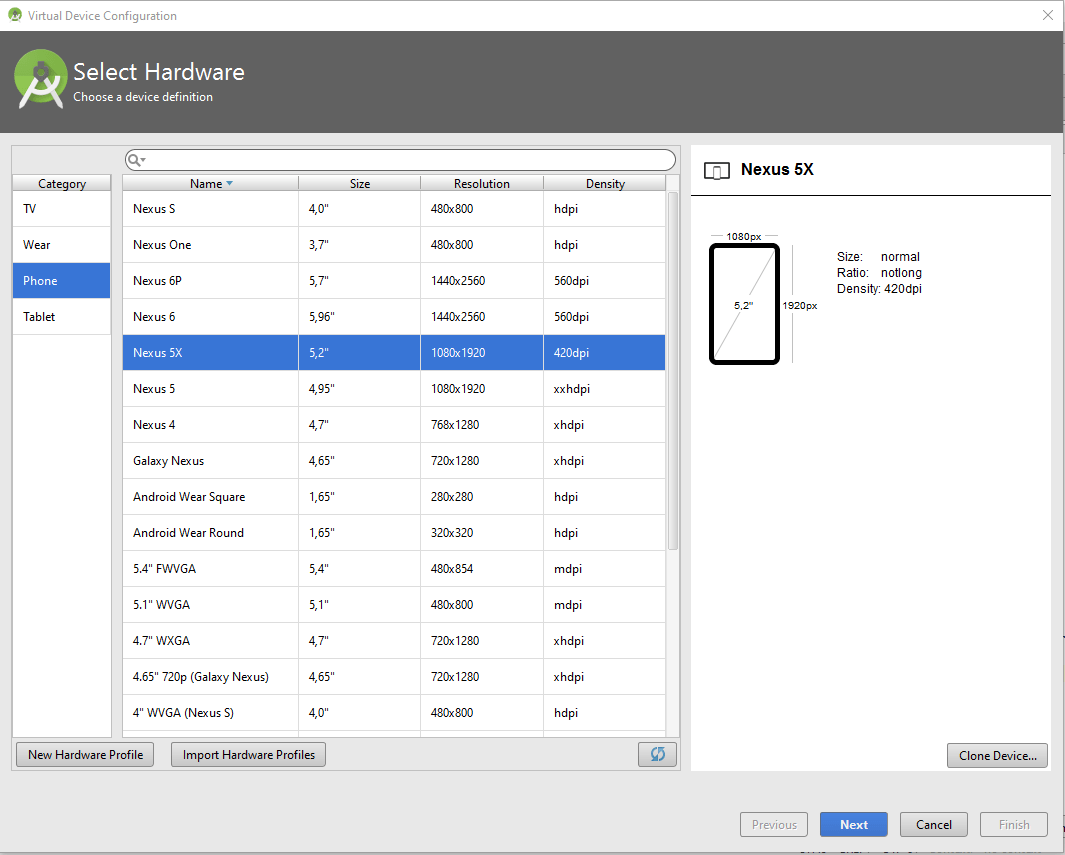
Task: Click the search magnifier icon
Action: 136,160
